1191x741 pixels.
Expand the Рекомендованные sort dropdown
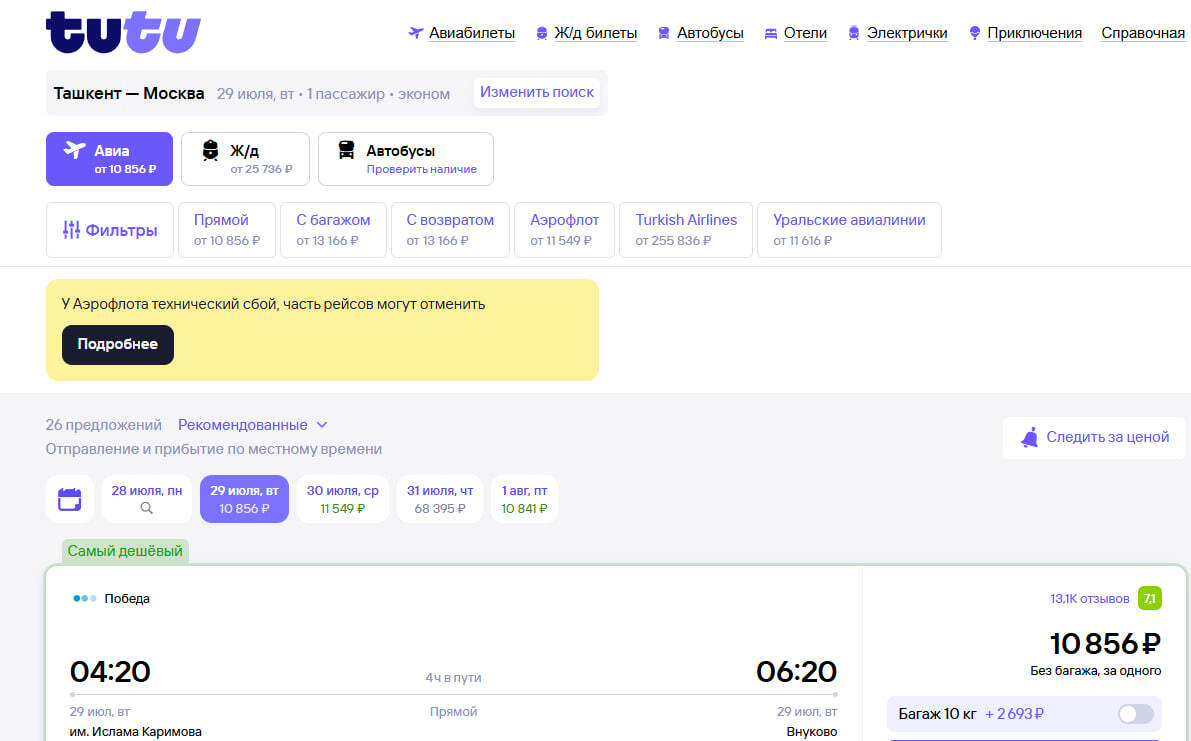[x=253, y=425]
